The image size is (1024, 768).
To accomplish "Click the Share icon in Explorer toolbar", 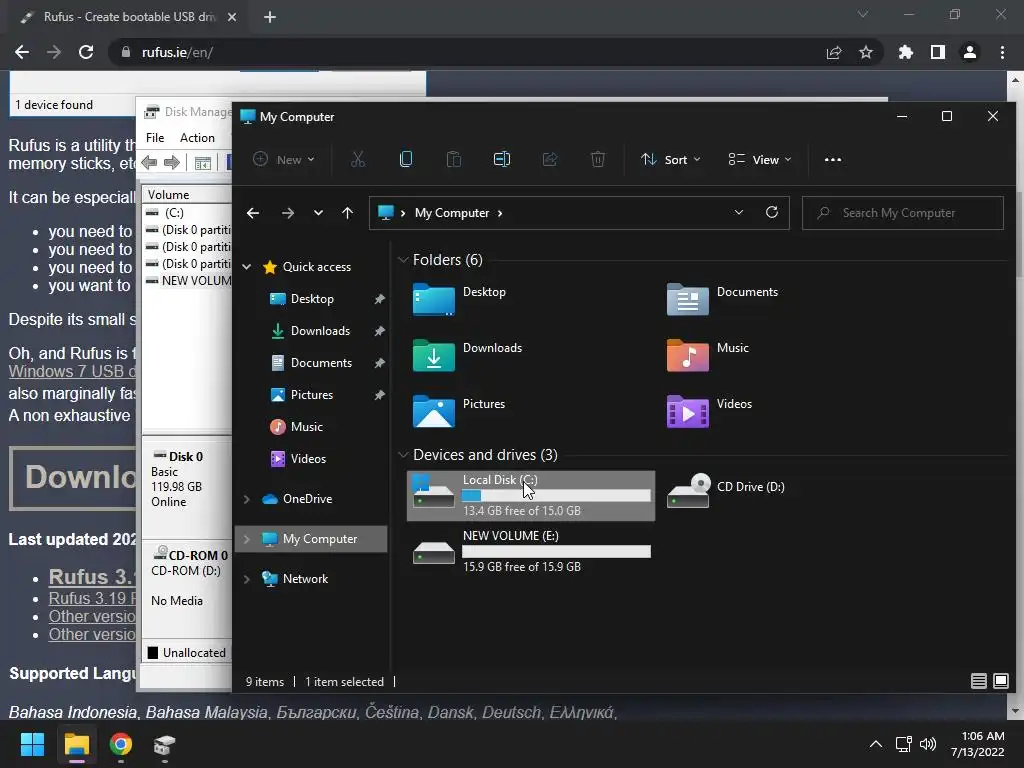I will click(x=550, y=159).
